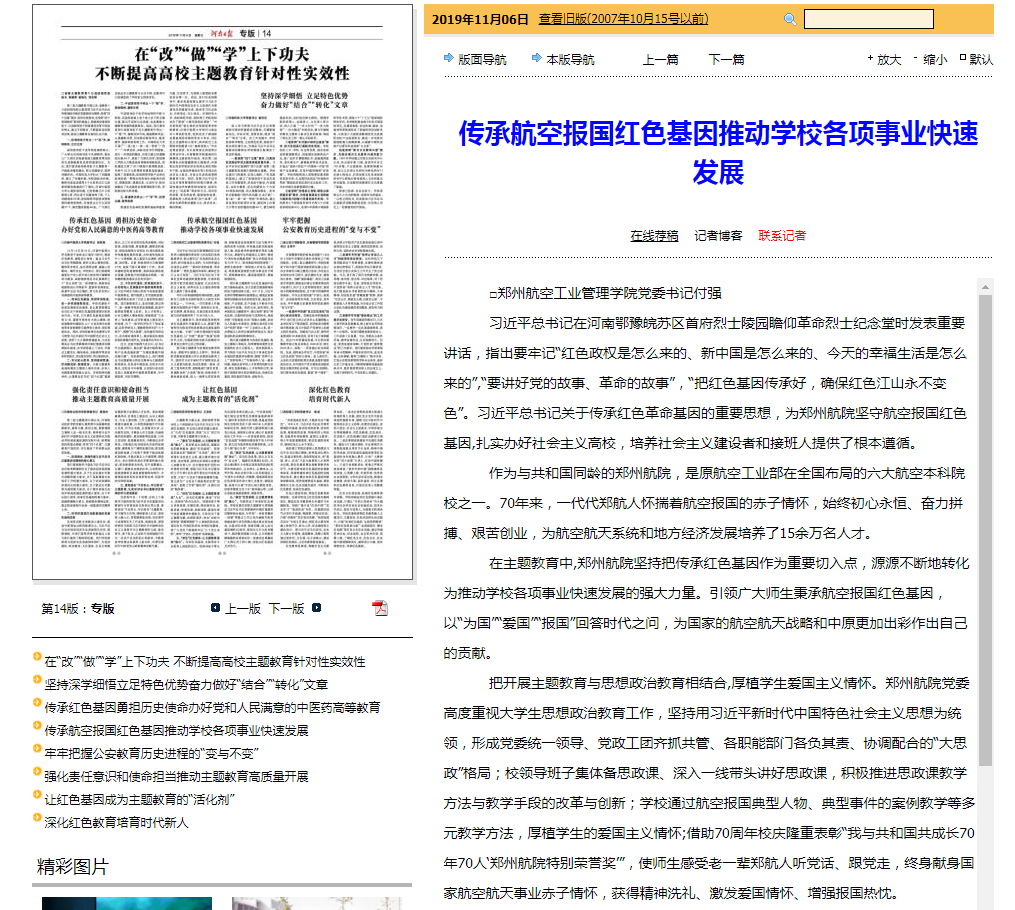This screenshot has height=910, width=1015.
Task: Click the right thumbnail under 精彩图片
Action: [x=317, y=903]
